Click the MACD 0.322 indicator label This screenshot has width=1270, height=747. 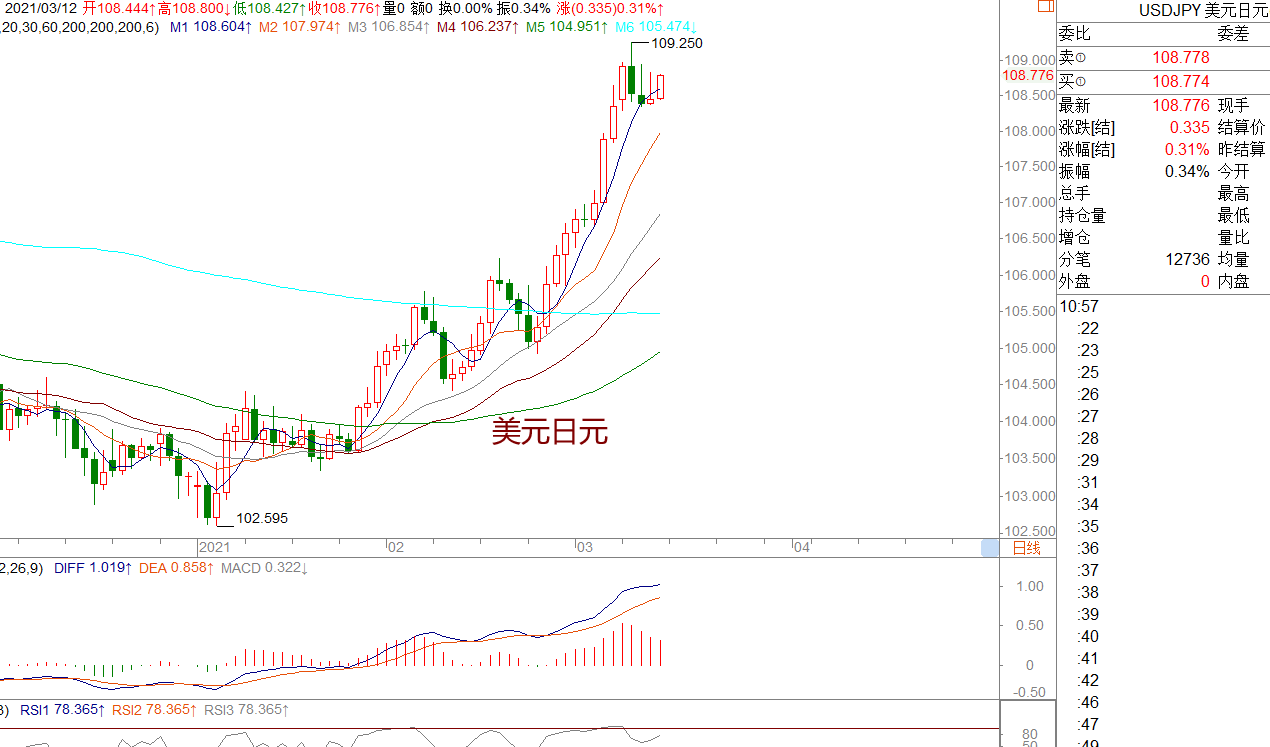[264, 568]
